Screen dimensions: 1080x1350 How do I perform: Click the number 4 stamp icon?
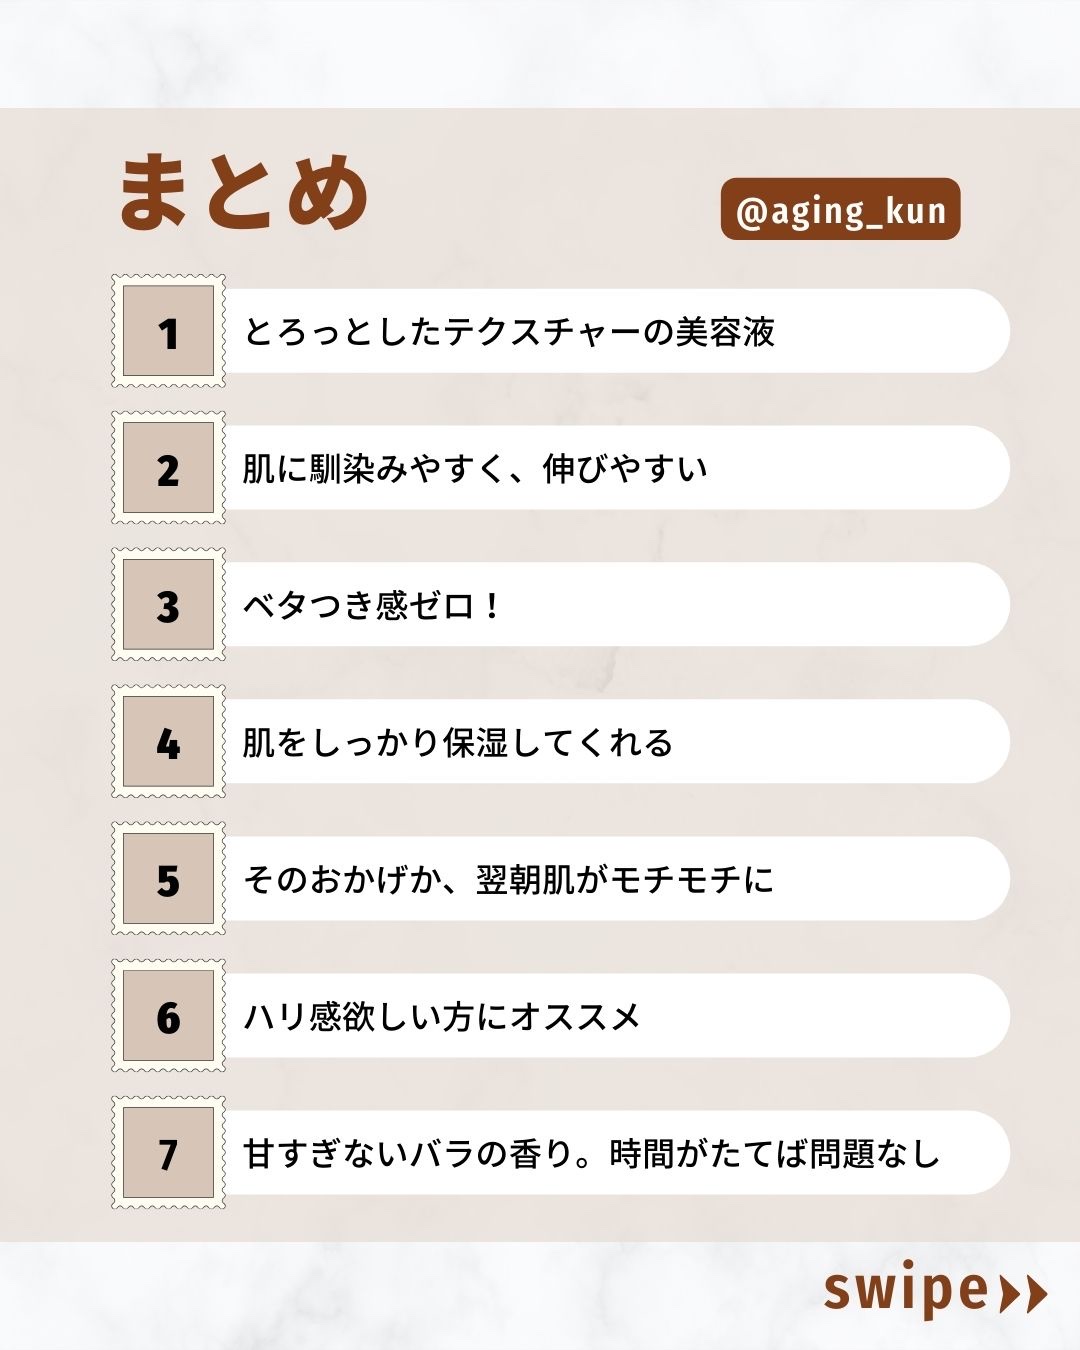coord(168,742)
